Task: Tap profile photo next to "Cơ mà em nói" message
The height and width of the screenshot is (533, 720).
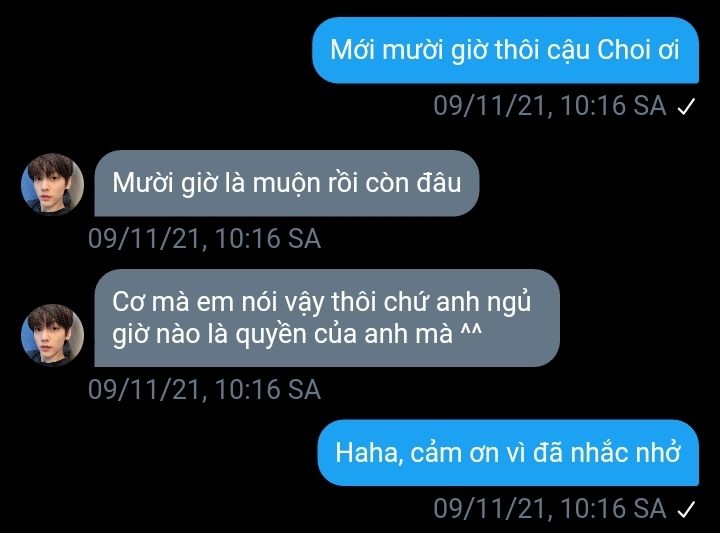Action: [x=52, y=335]
